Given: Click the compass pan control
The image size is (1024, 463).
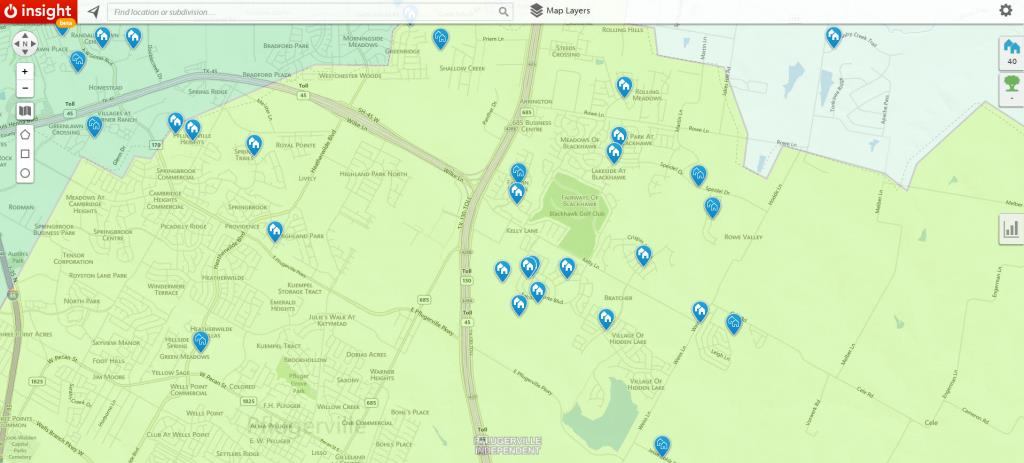Looking at the screenshot, I should [25, 44].
